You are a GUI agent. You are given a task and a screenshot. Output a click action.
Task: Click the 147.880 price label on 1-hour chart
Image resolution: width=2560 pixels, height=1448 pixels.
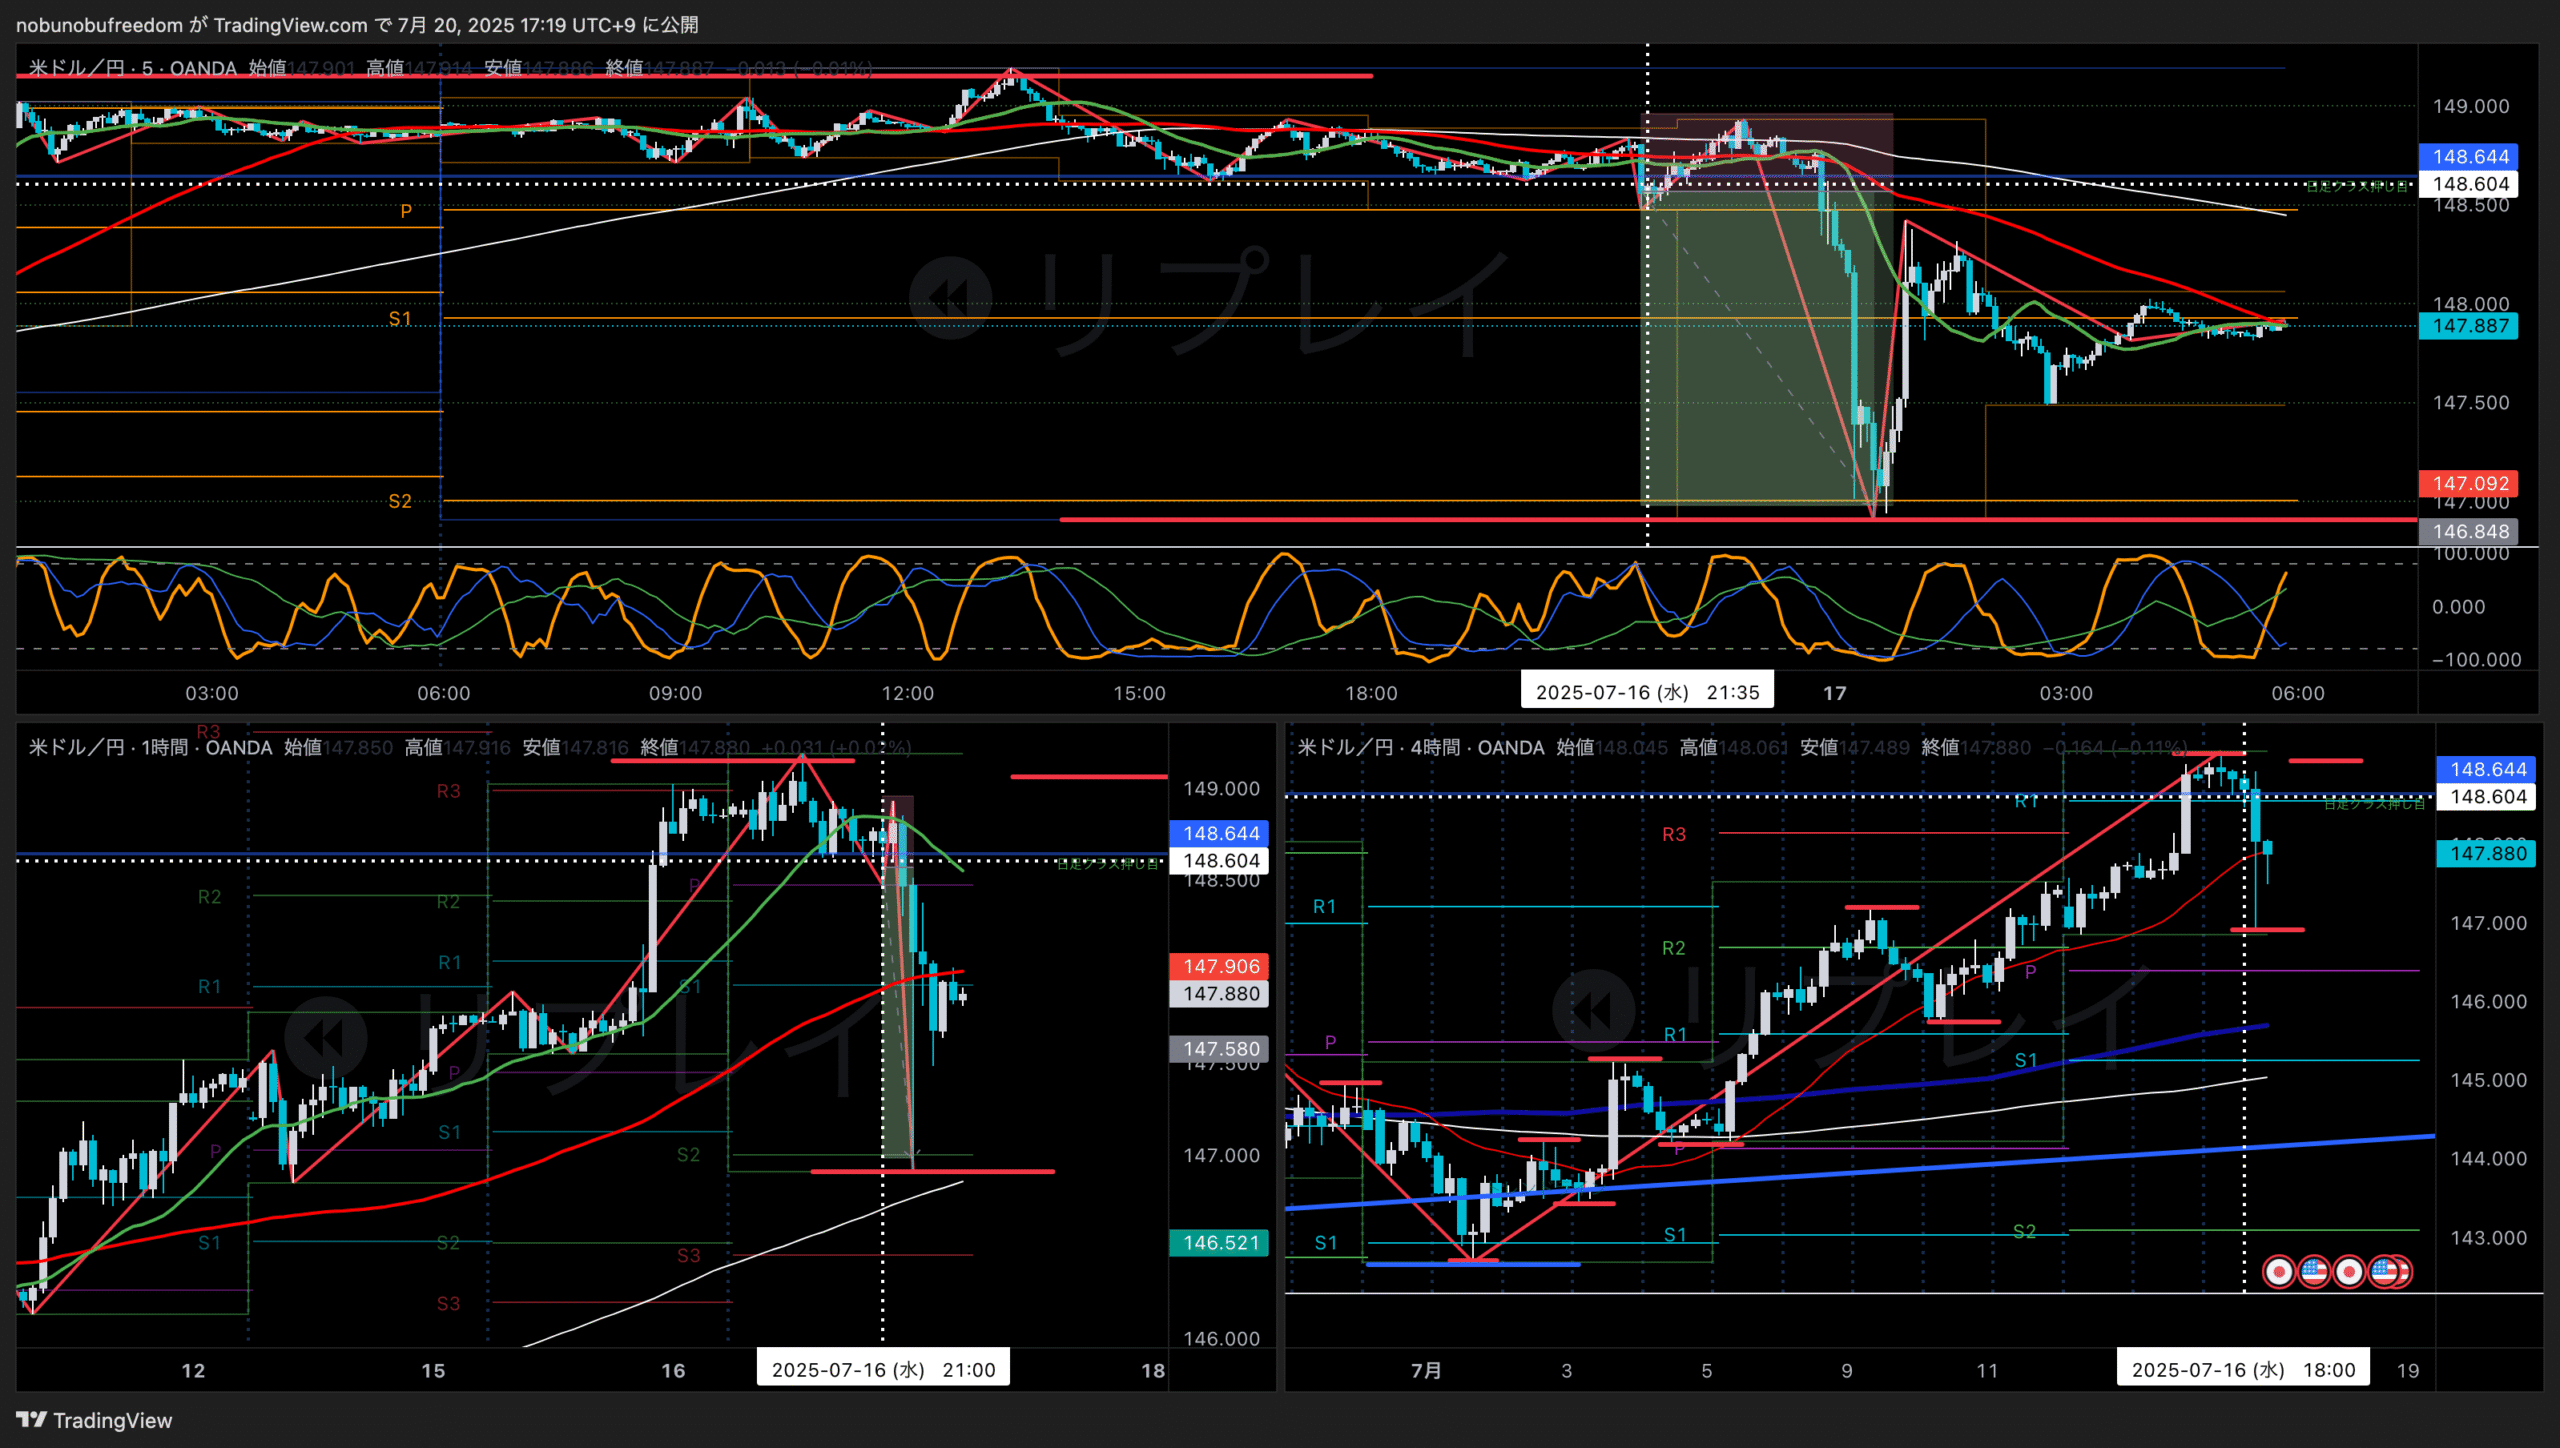coord(1219,994)
